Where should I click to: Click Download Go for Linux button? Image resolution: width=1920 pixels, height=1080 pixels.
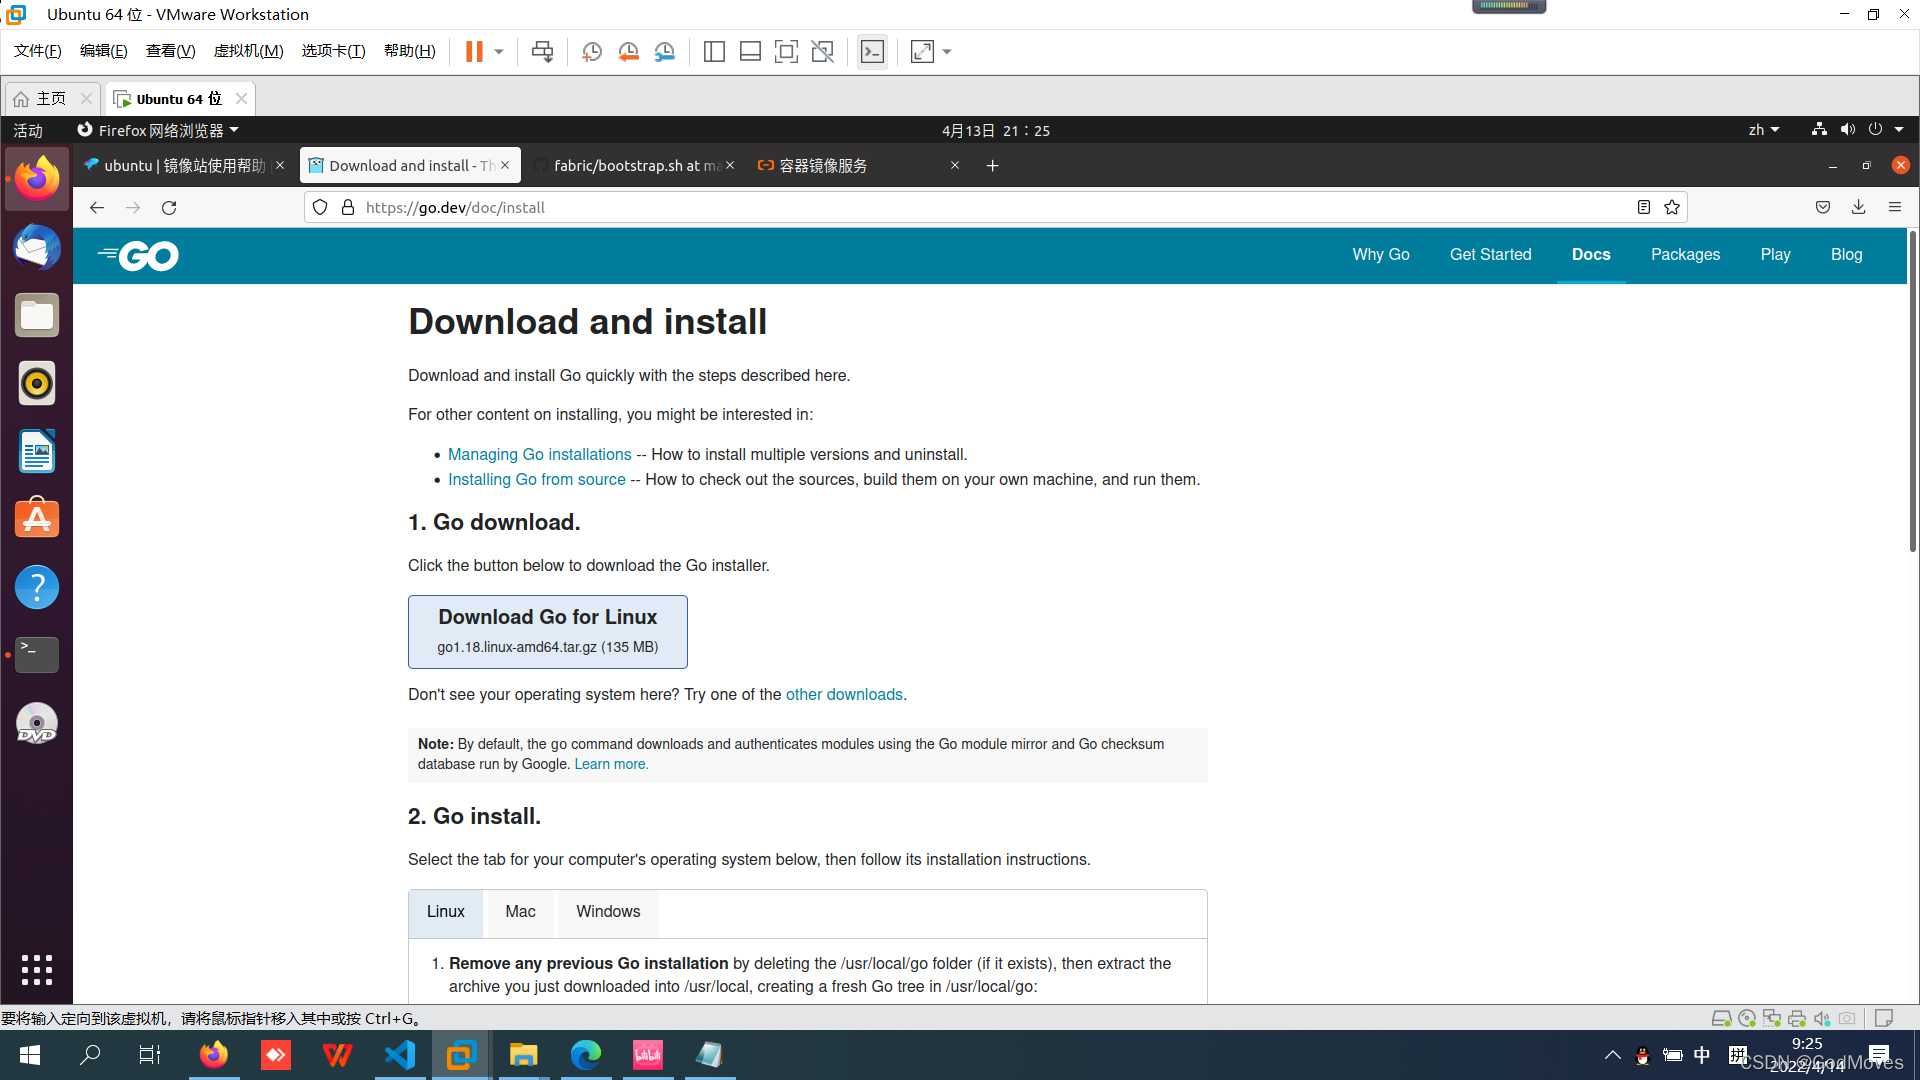click(547, 631)
